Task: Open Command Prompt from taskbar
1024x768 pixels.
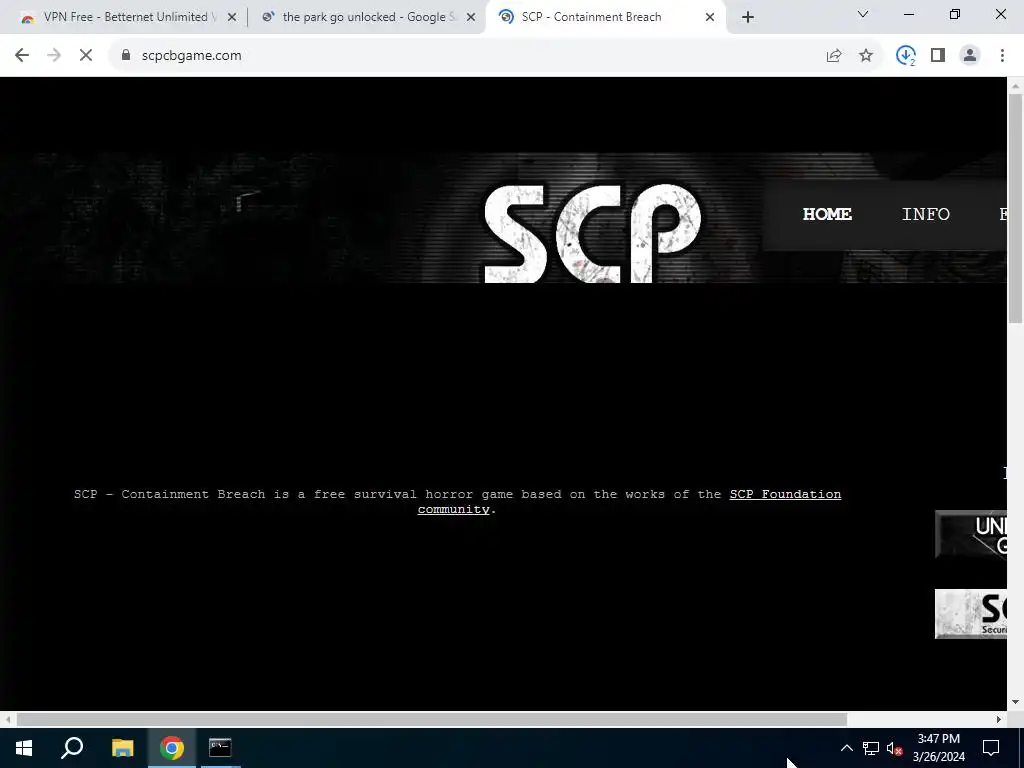Action: click(x=220, y=748)
